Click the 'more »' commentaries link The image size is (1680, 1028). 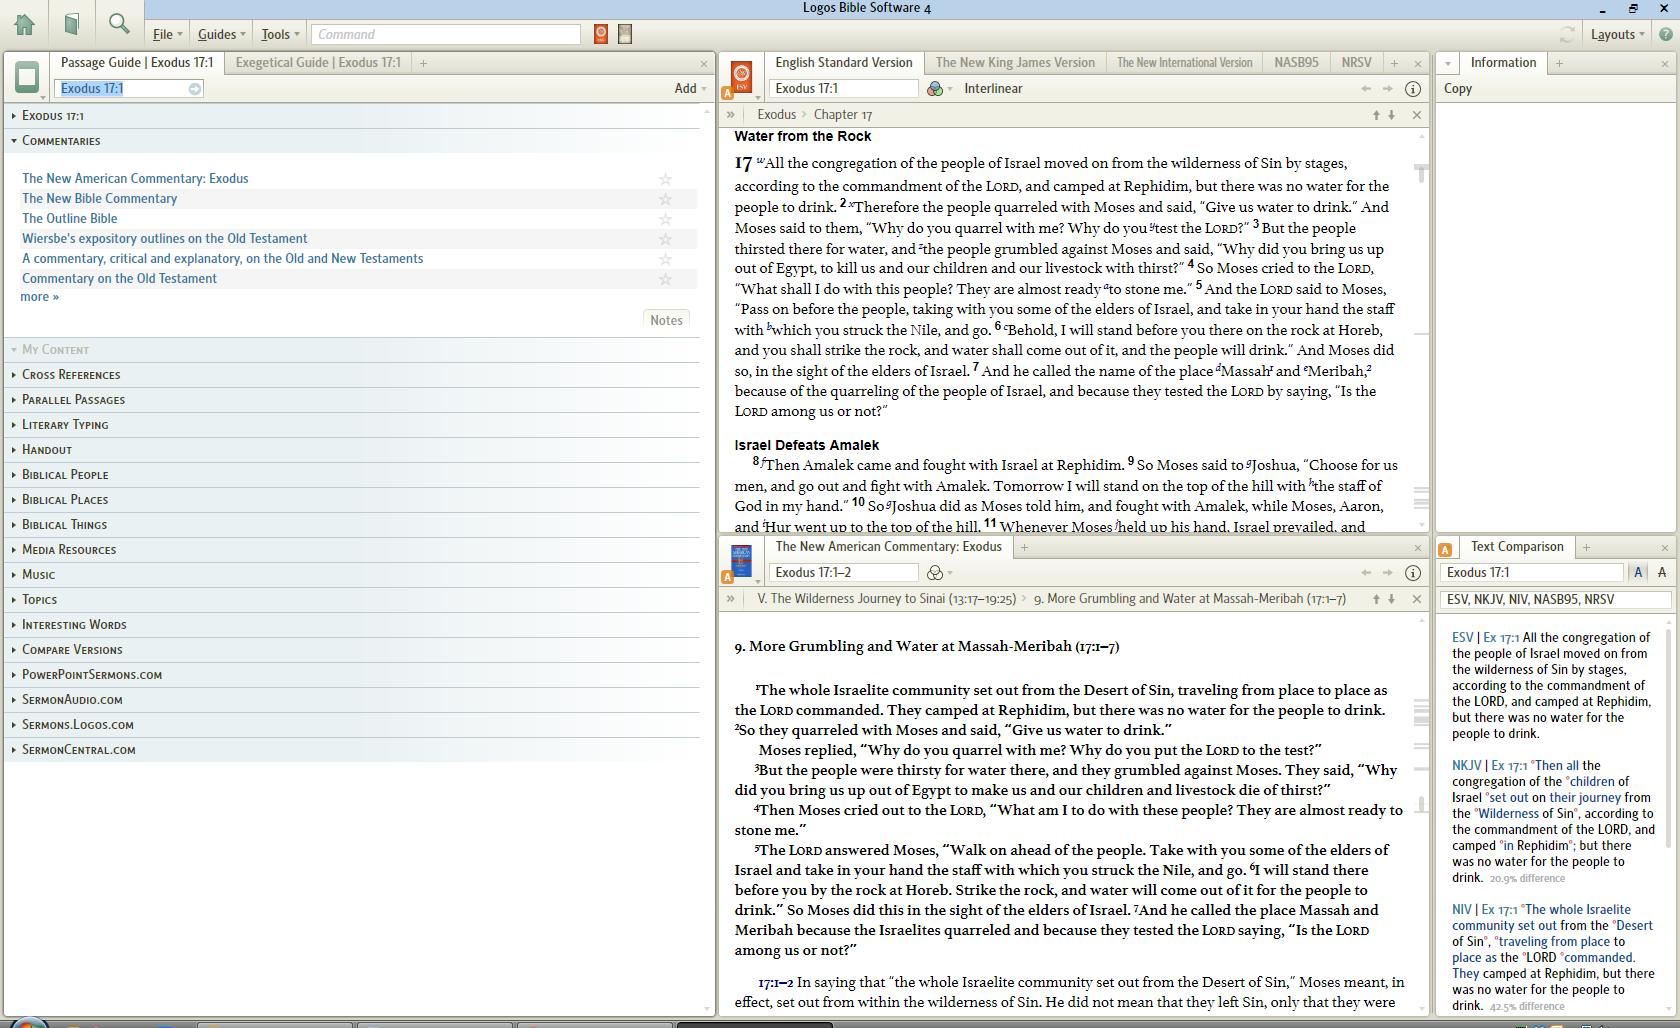coord(40,297)
